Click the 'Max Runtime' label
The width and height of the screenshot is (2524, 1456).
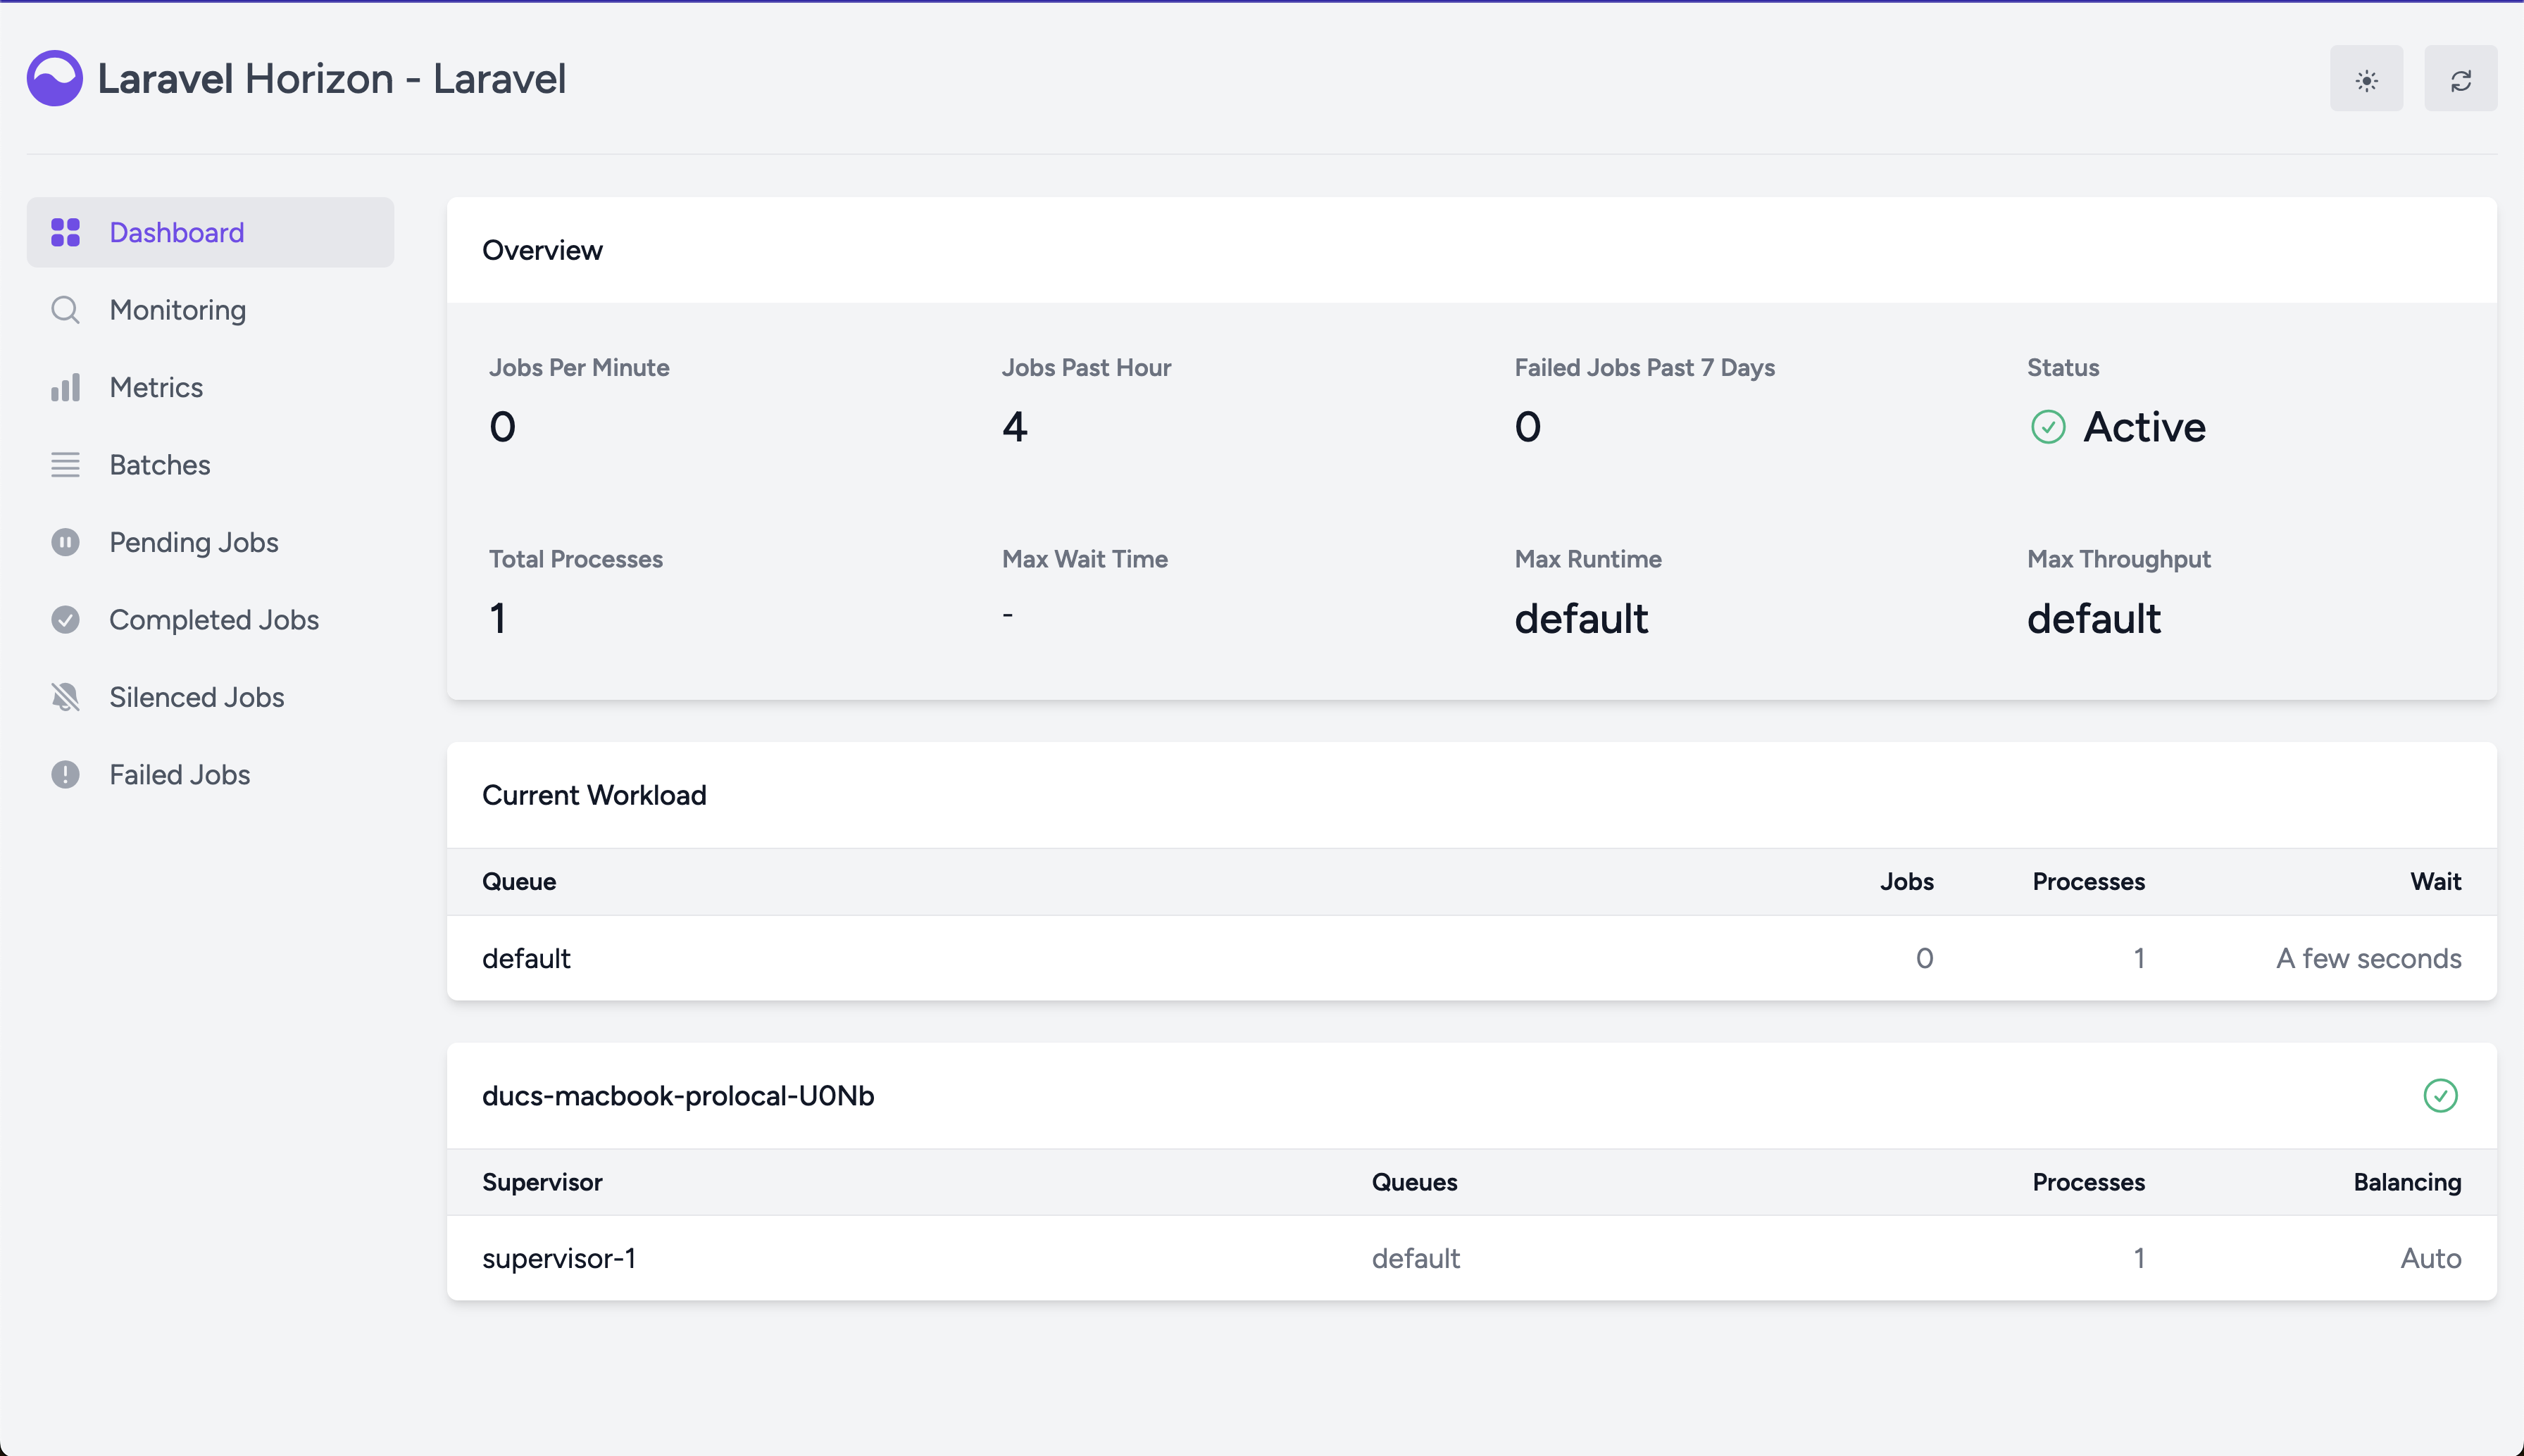(x=1588, y=559)
